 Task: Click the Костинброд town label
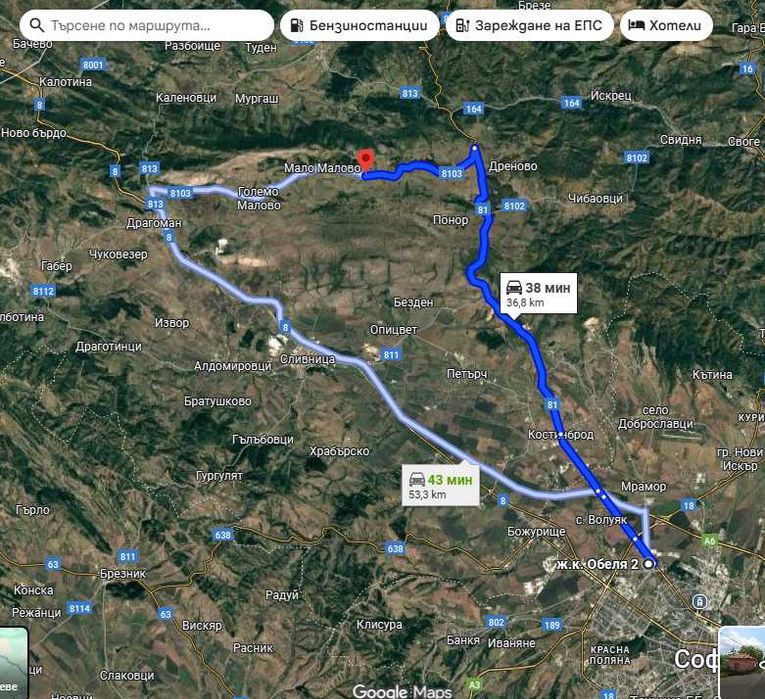[x=561, y=434]
